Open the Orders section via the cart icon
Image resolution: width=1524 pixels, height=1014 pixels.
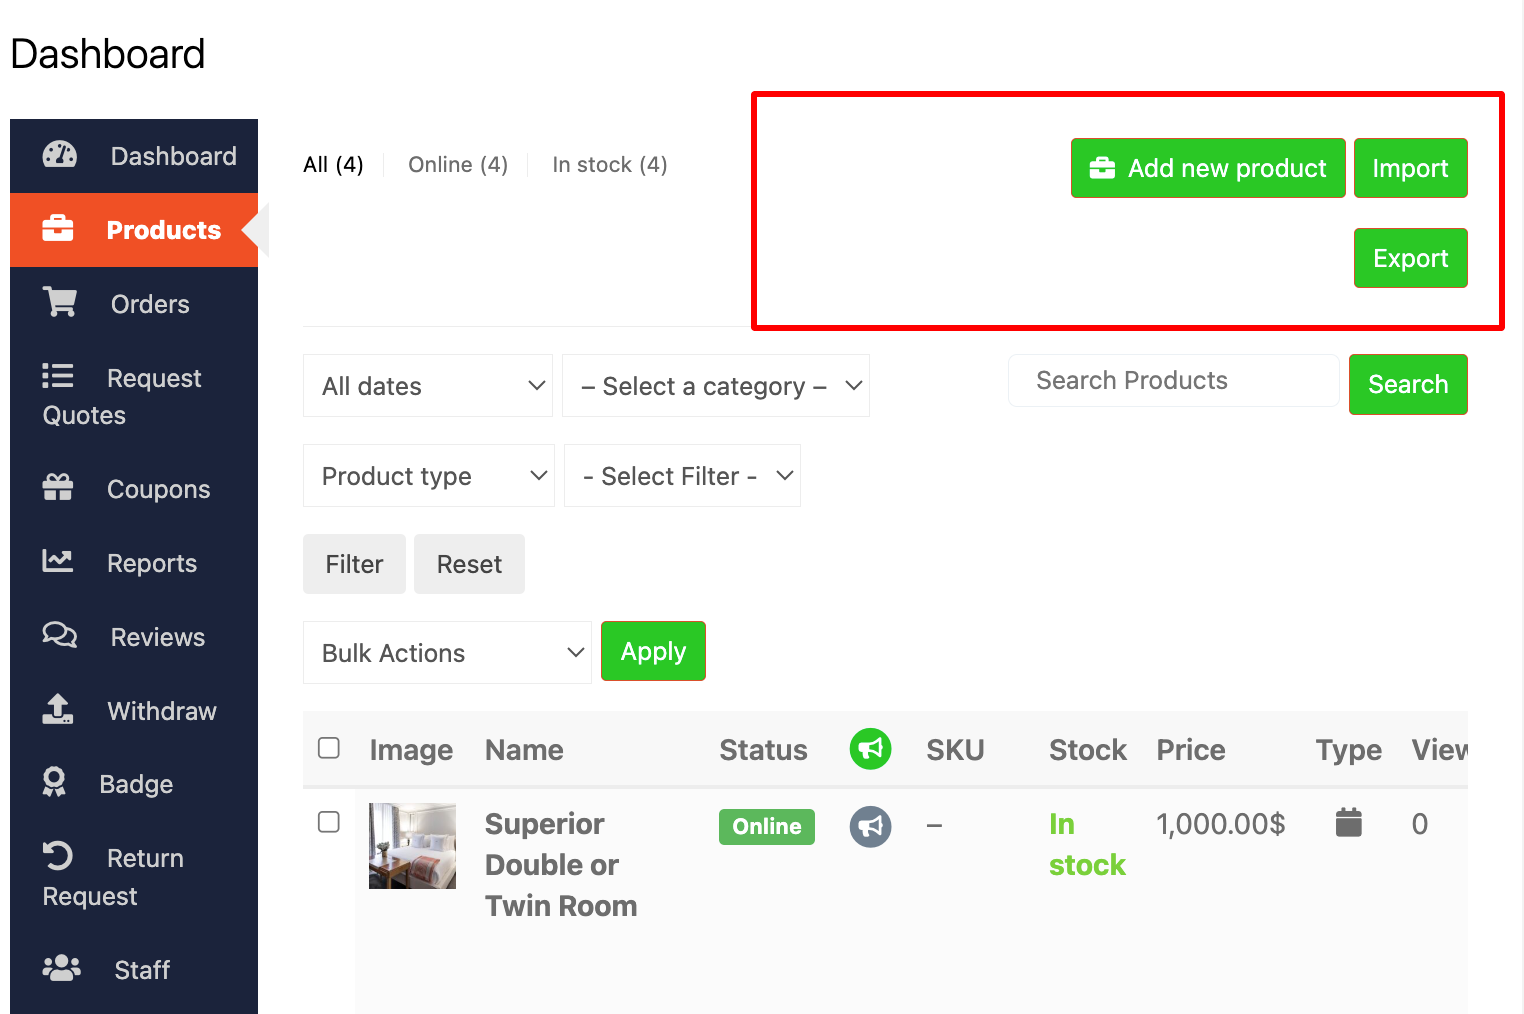pos(60,303)
